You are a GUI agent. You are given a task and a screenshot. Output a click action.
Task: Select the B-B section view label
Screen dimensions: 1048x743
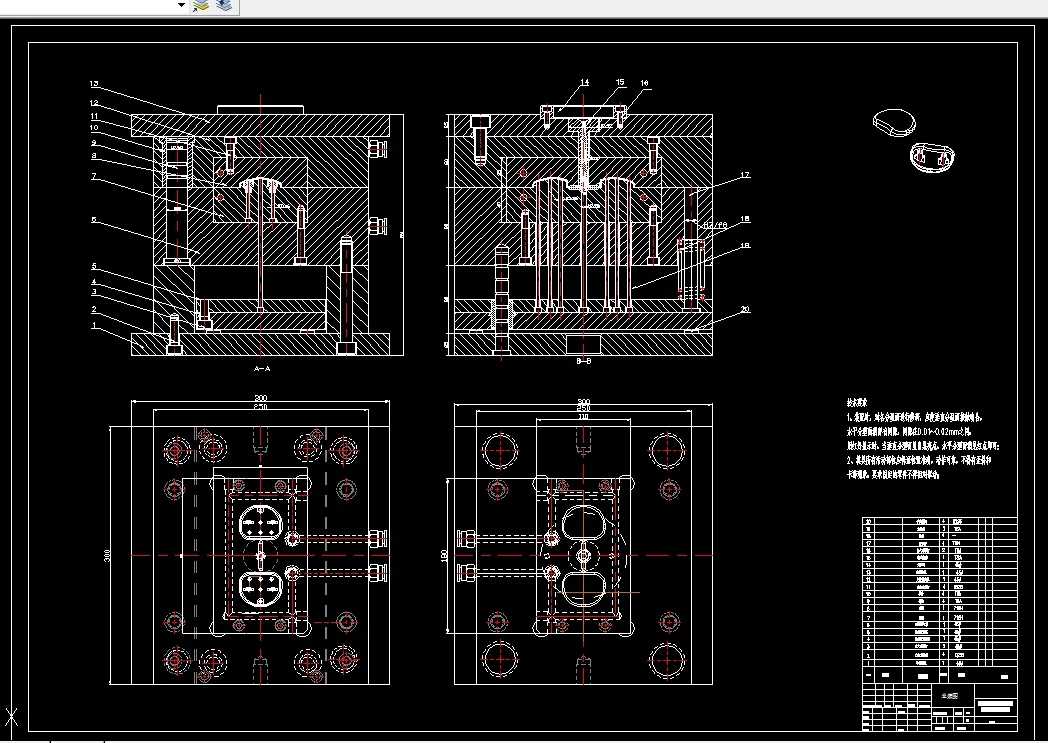pyautogui.click(x=583, y=361)
